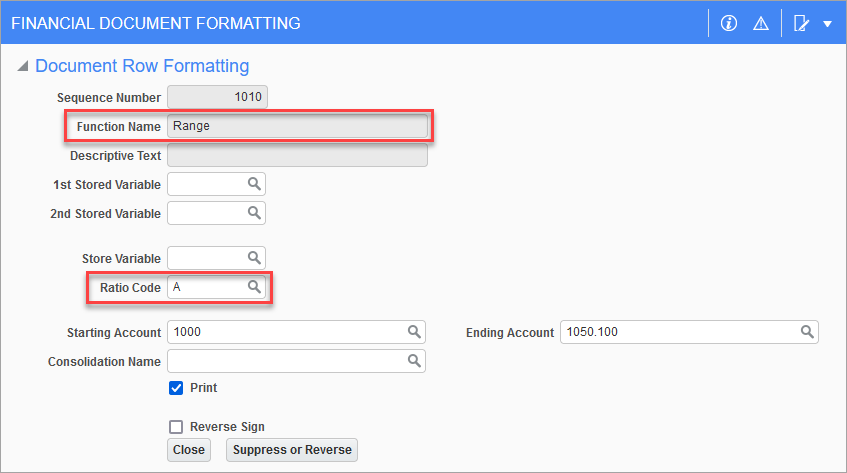
Task: Click the Function Name field
Action: click(297, 127)
